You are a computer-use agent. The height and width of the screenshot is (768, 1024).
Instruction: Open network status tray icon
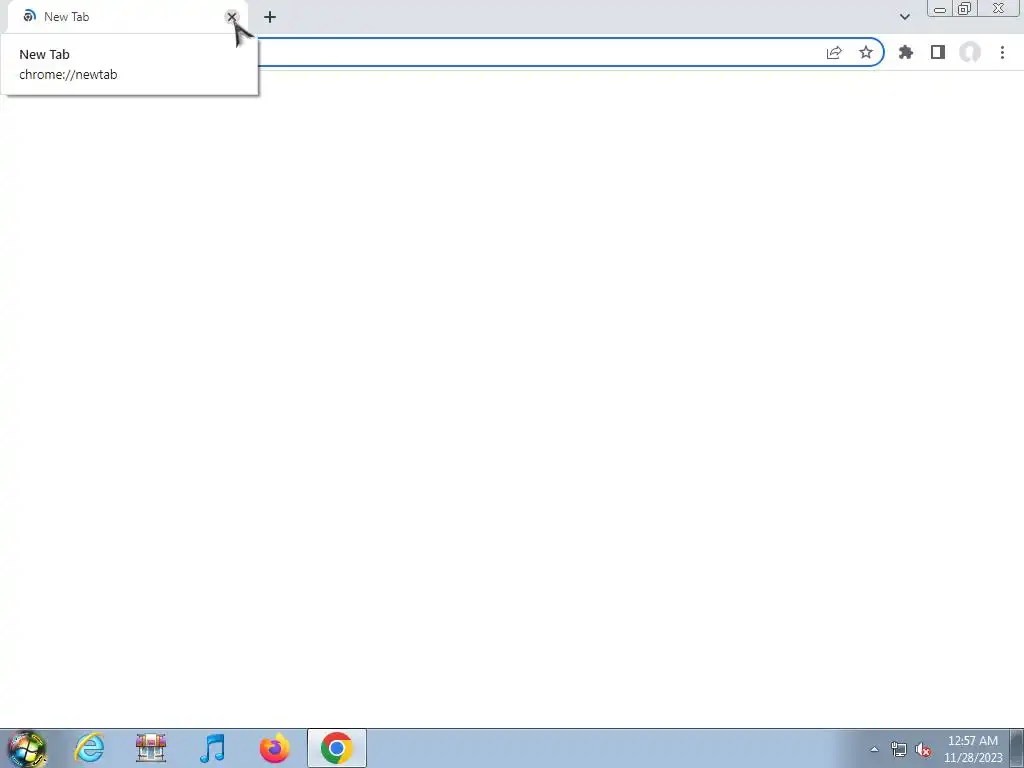(x=899, y=750)
